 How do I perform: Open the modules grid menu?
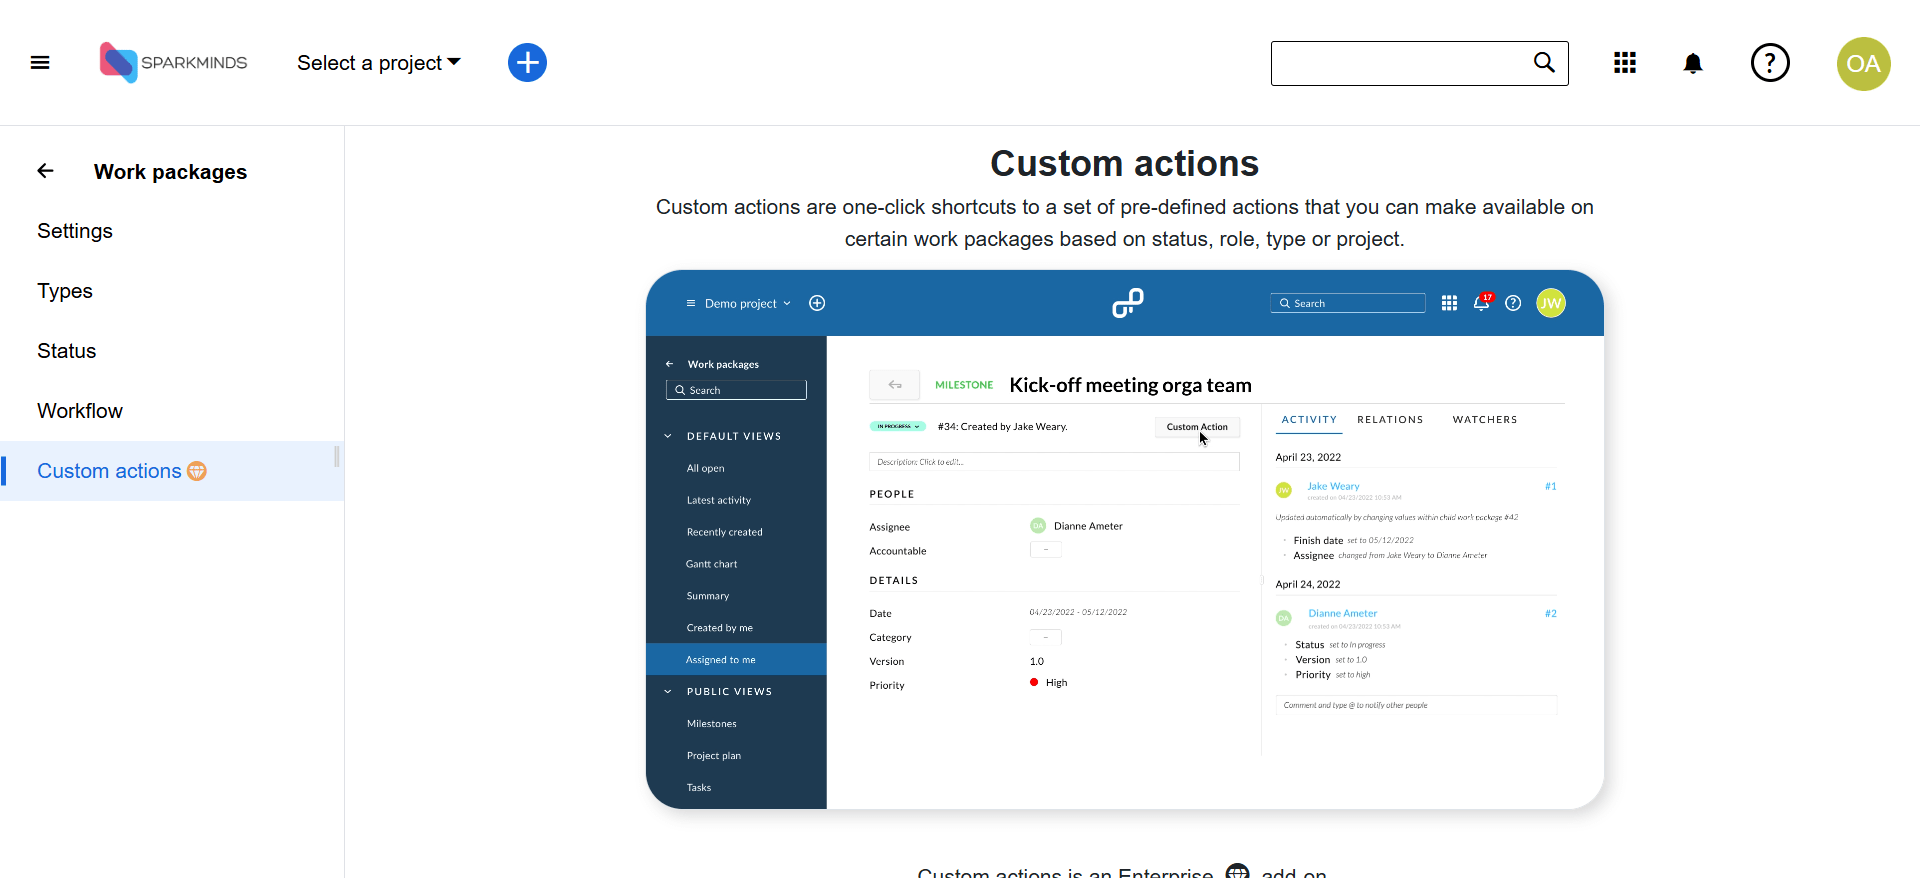point(1625,63)
